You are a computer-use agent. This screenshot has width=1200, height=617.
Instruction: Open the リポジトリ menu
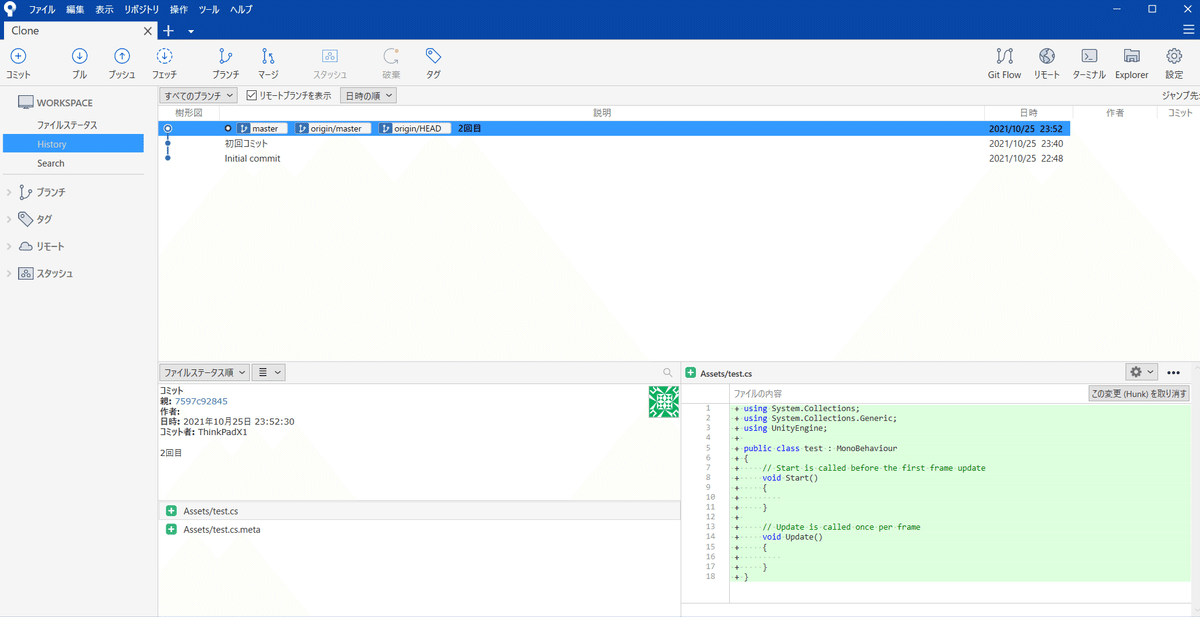141,9
